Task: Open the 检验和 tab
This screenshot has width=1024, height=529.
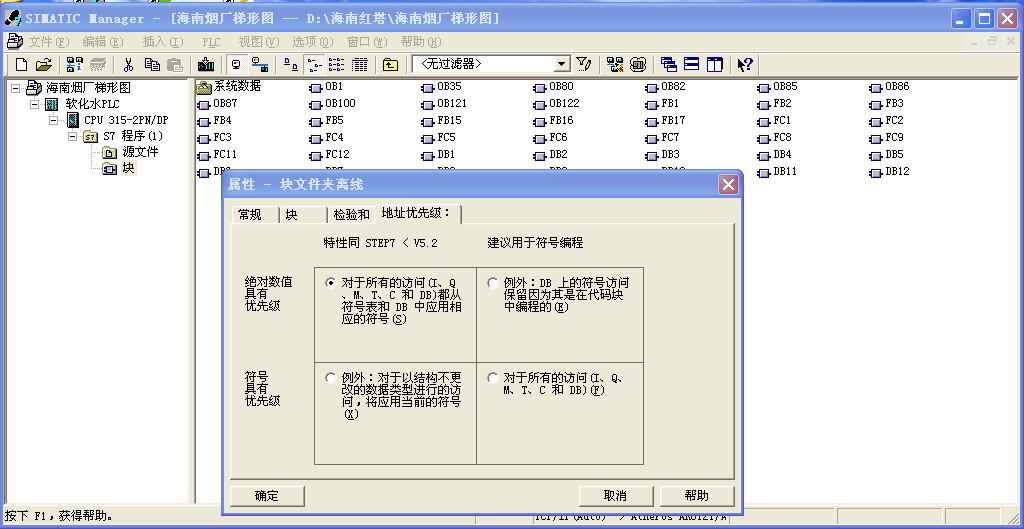Action: (351, 215)
